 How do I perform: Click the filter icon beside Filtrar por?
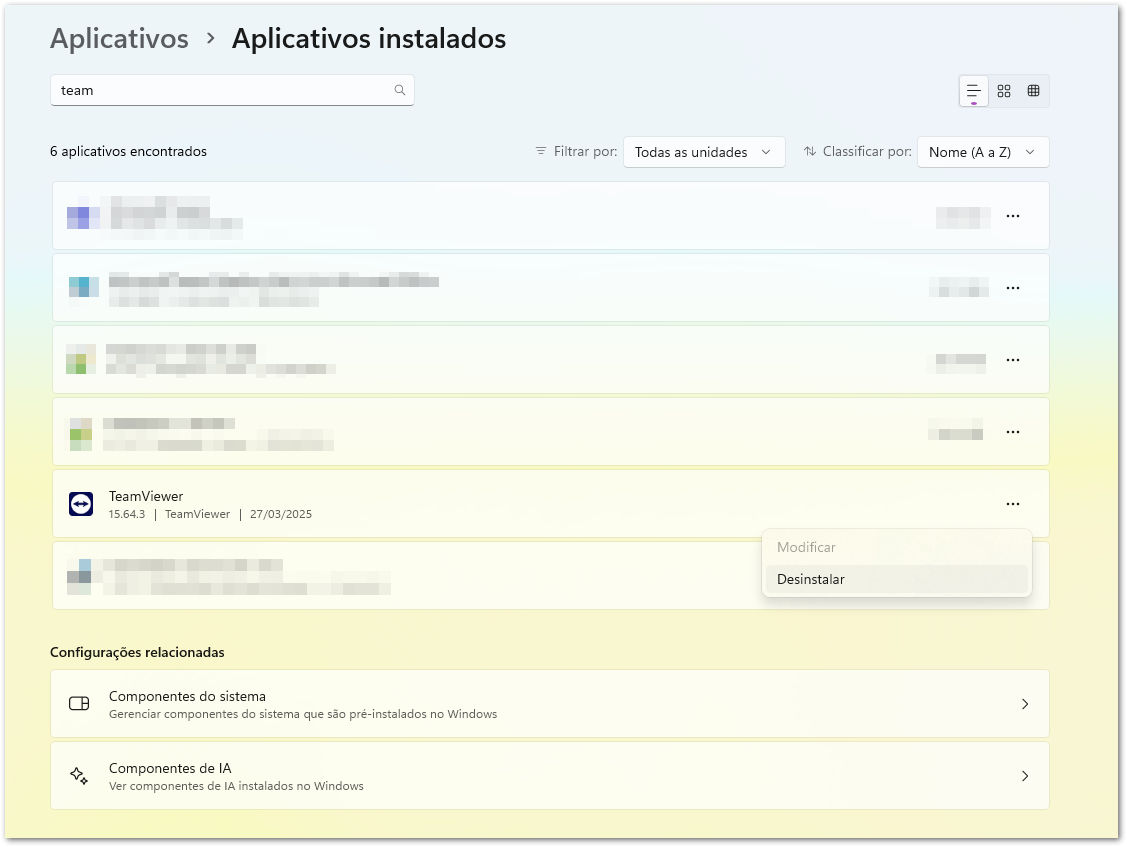point(540,151)
